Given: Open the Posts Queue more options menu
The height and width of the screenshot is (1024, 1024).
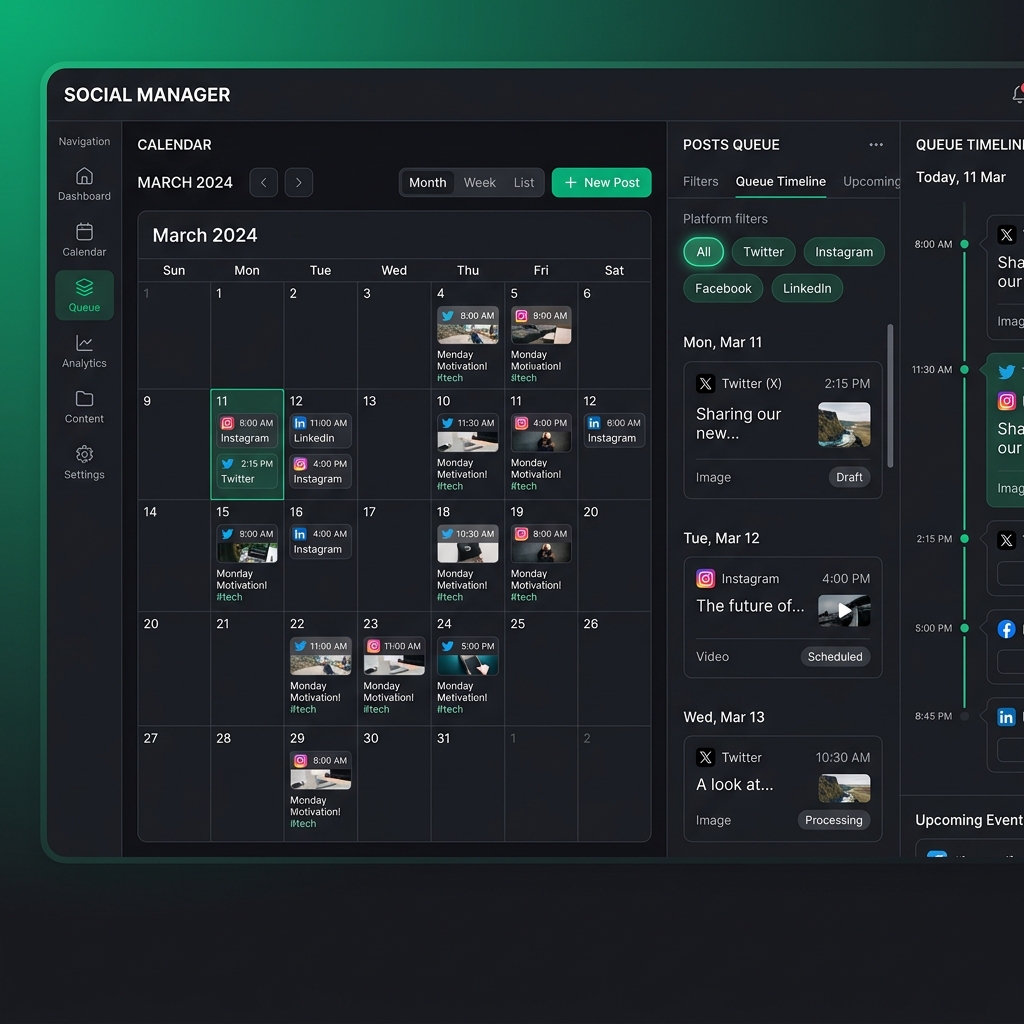Looking at the screenshot, I should click(876, 144).
